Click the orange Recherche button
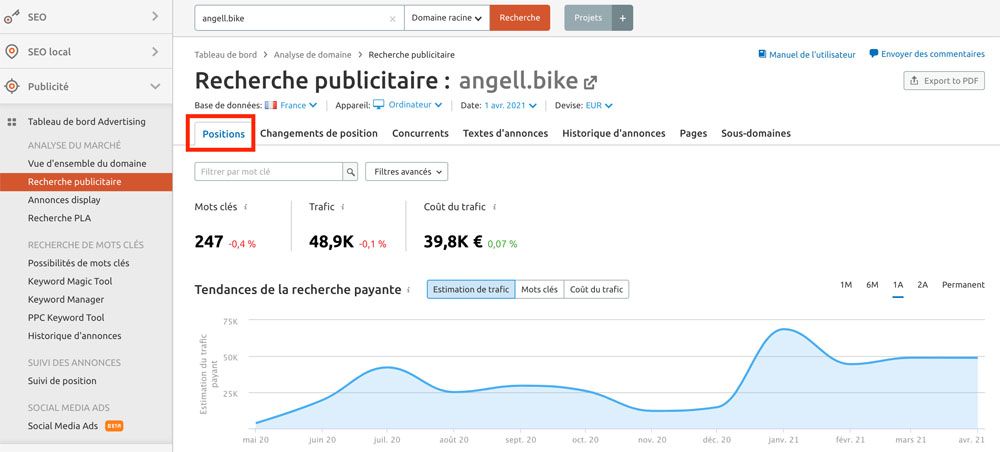Viewport: 1000px width, 452px height. pos(520,18)
